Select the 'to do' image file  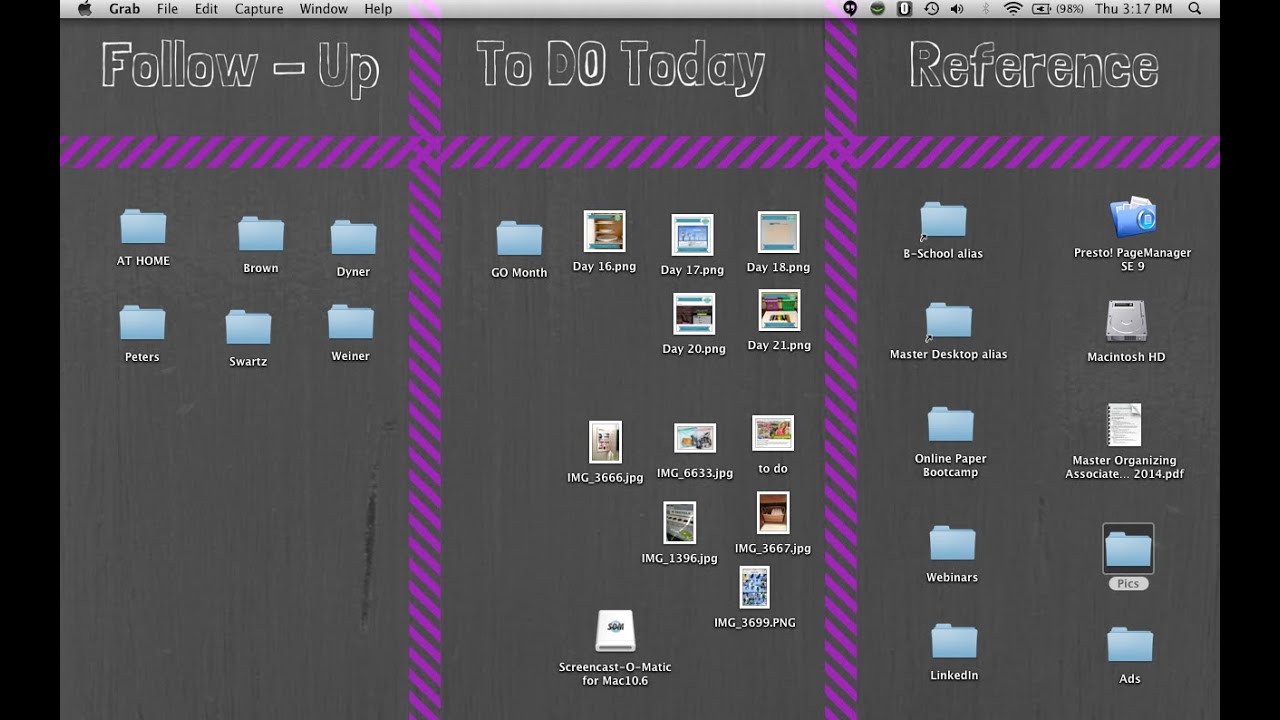[x=773, y=434]
